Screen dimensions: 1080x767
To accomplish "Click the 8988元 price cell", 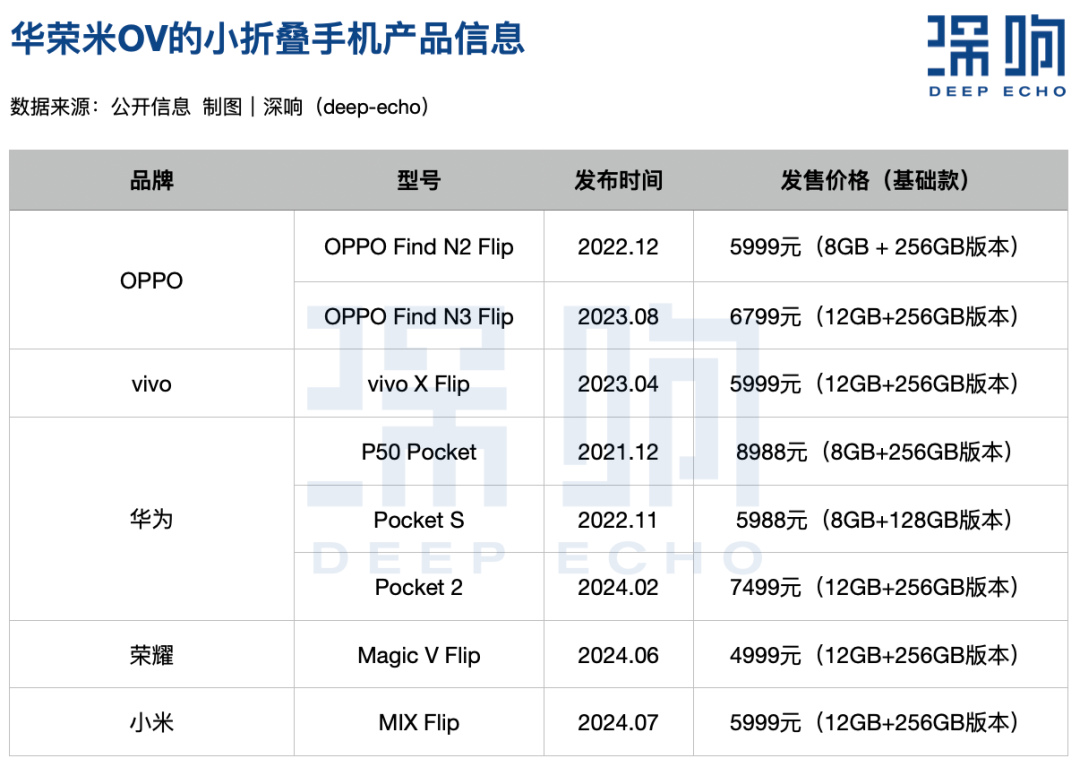I will [x=874, y=452].
